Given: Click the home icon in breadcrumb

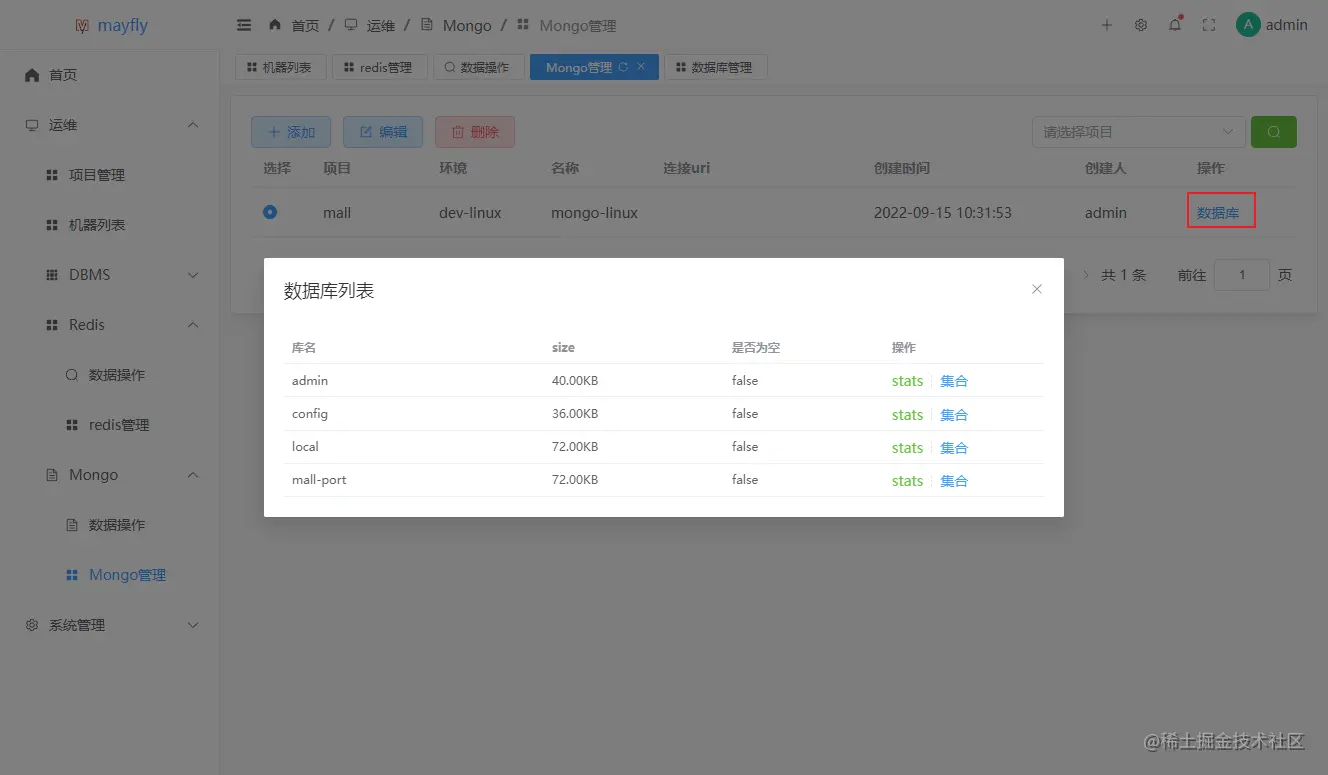Looking at the screenshot, I should [x=275, y=25].
